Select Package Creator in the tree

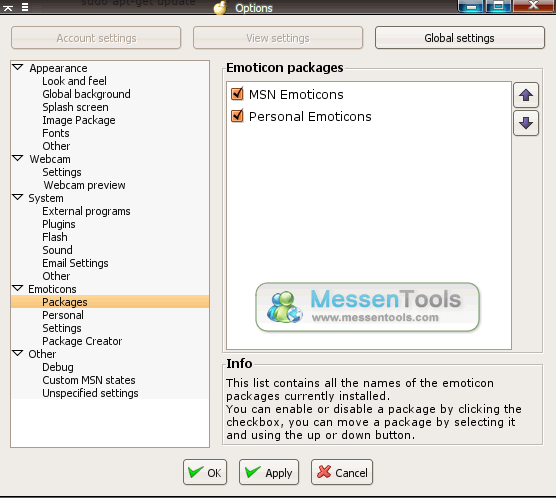click(82, 341)
